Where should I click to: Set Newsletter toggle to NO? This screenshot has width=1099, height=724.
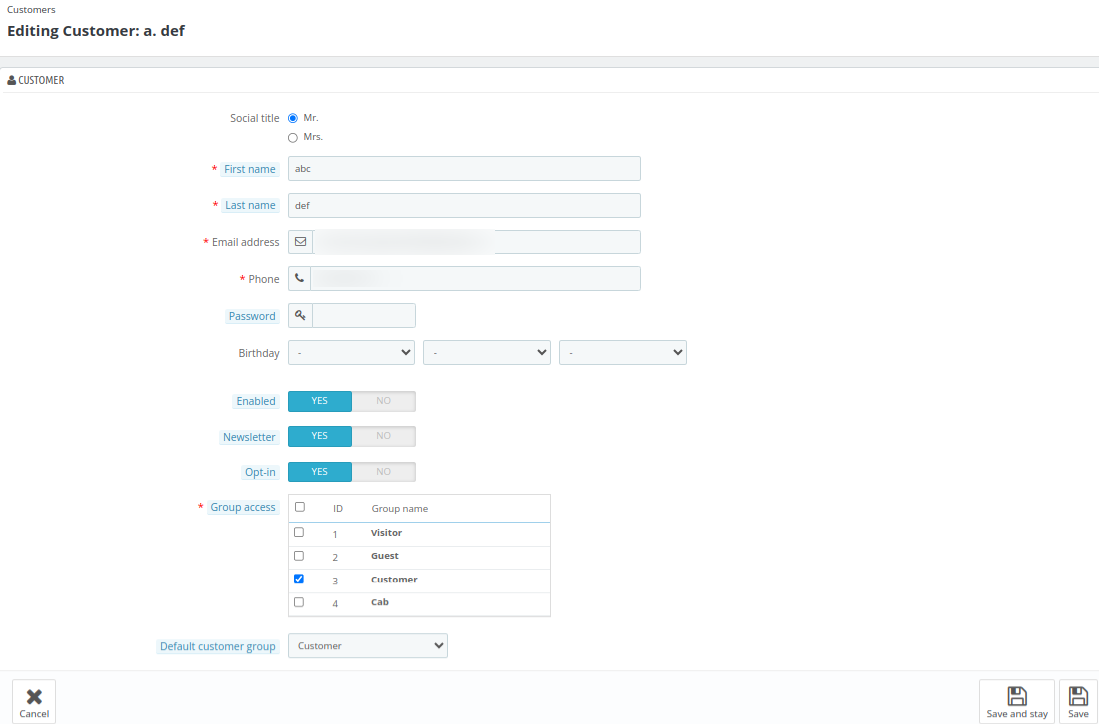(383, 436)
